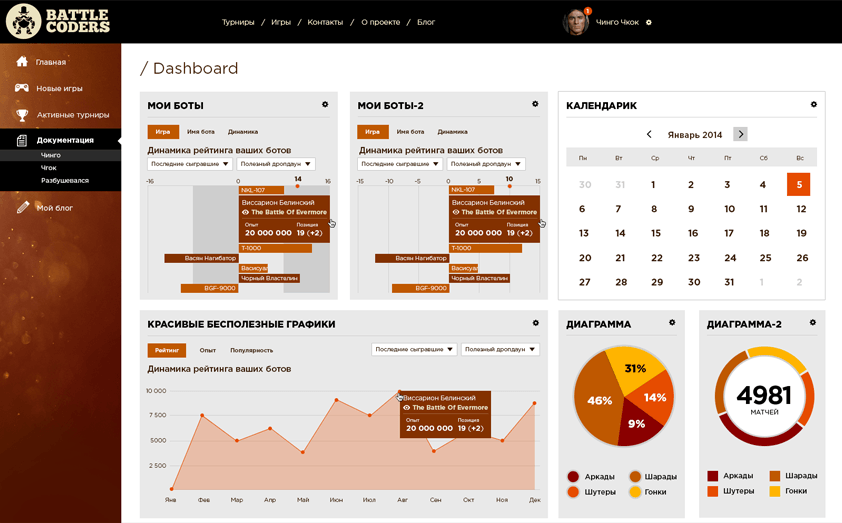Image resolution: width=842 pixels, height=523 pixels.
Task: Open gear settings of Красивые бесполезные графики
Action: 535,323
